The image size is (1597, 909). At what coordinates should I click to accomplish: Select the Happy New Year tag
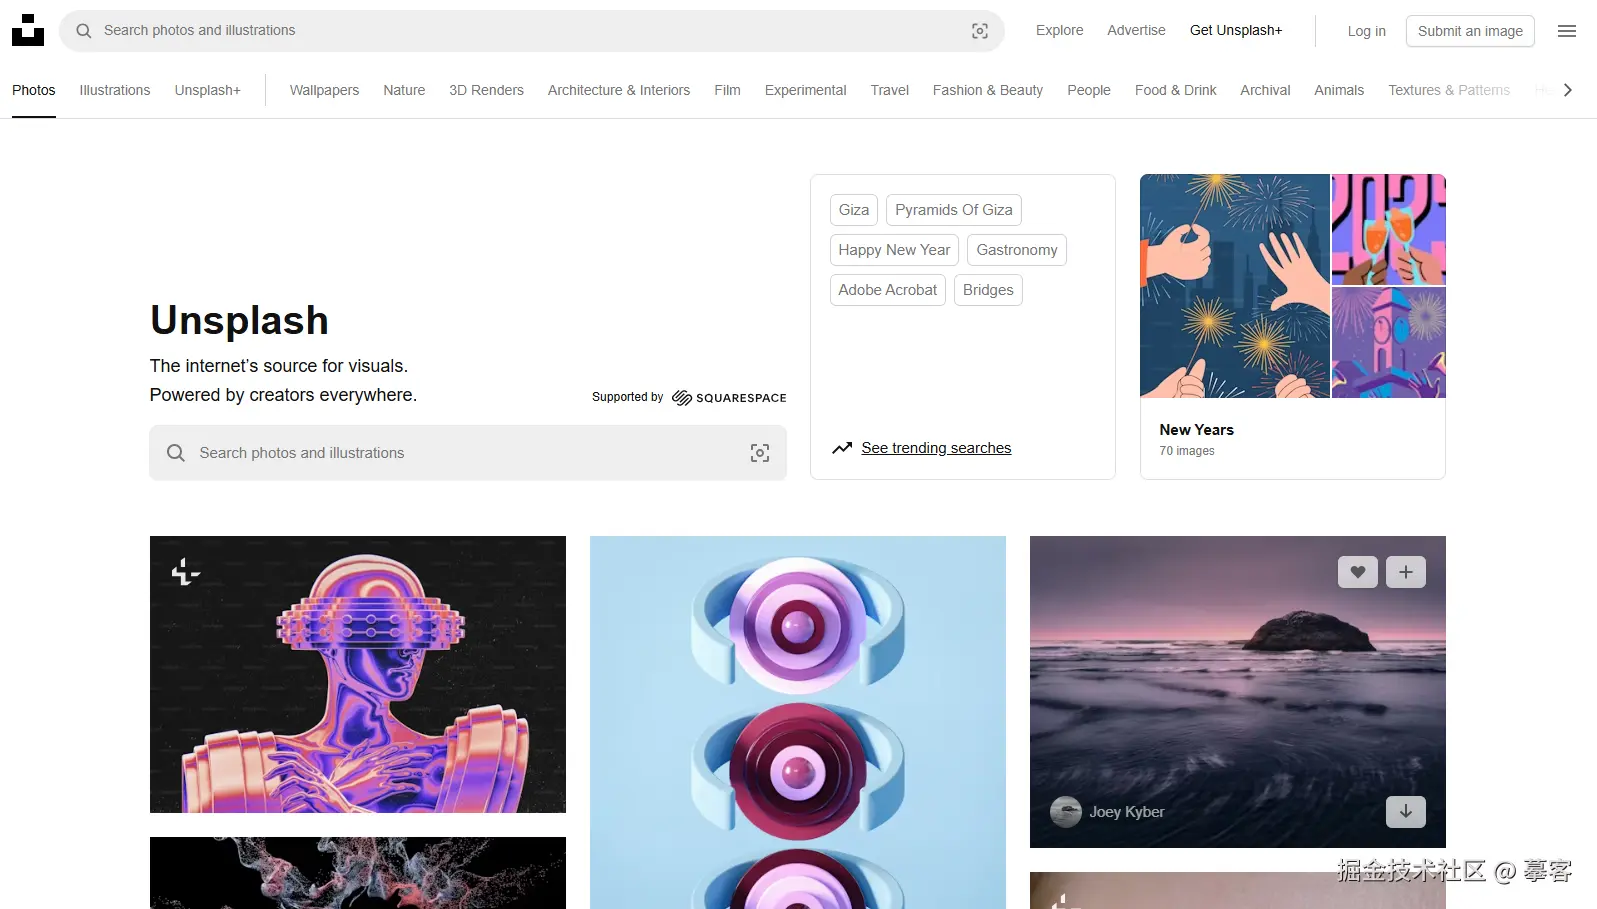coord(894,250)
